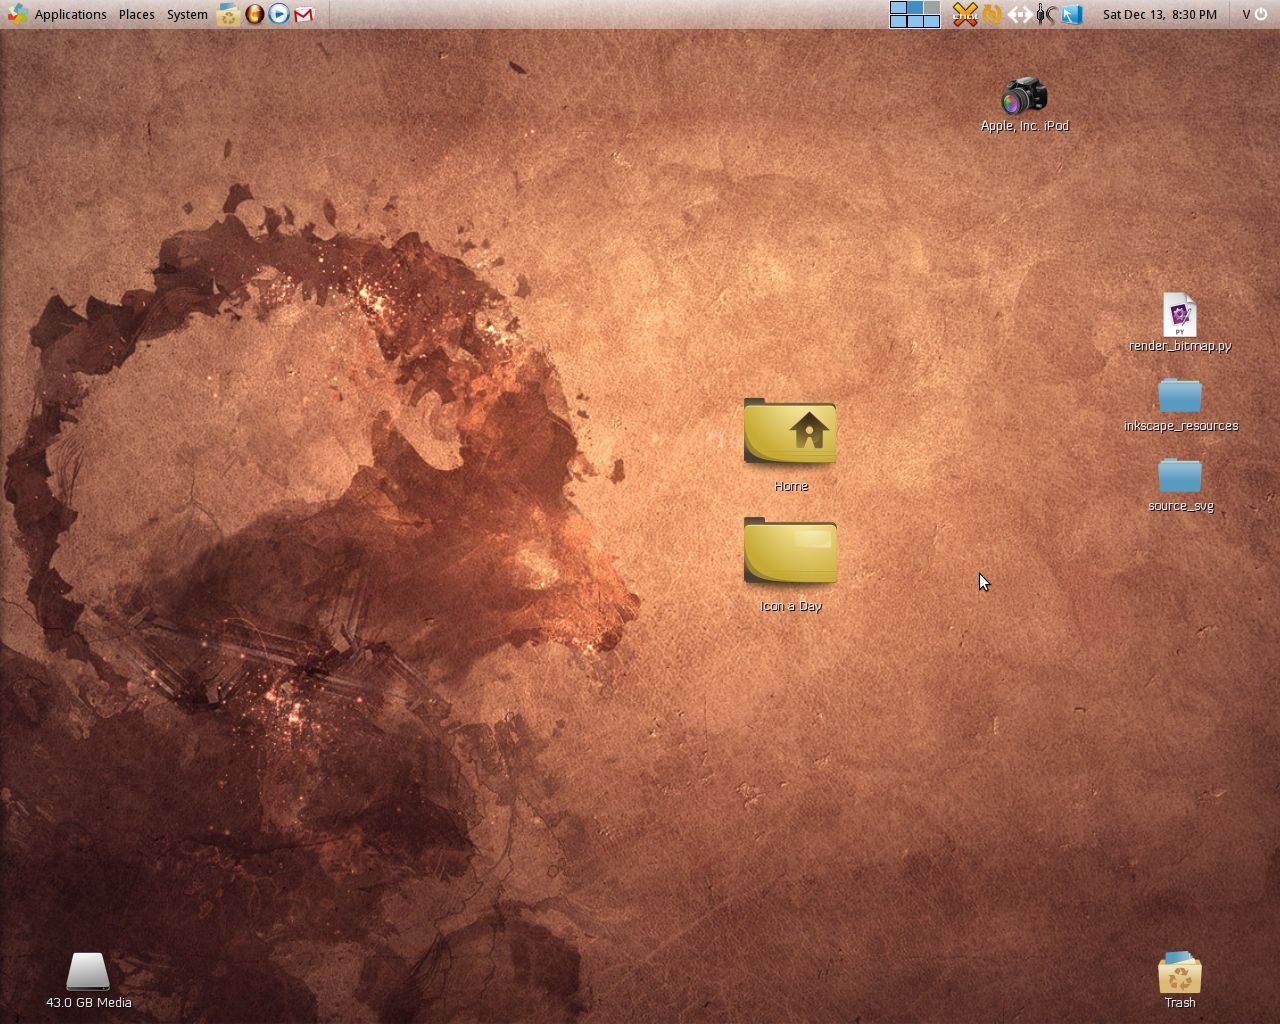
Task: Select the Apple, Inc. iPod camera icon
Action: click(x=1024, y=97)
